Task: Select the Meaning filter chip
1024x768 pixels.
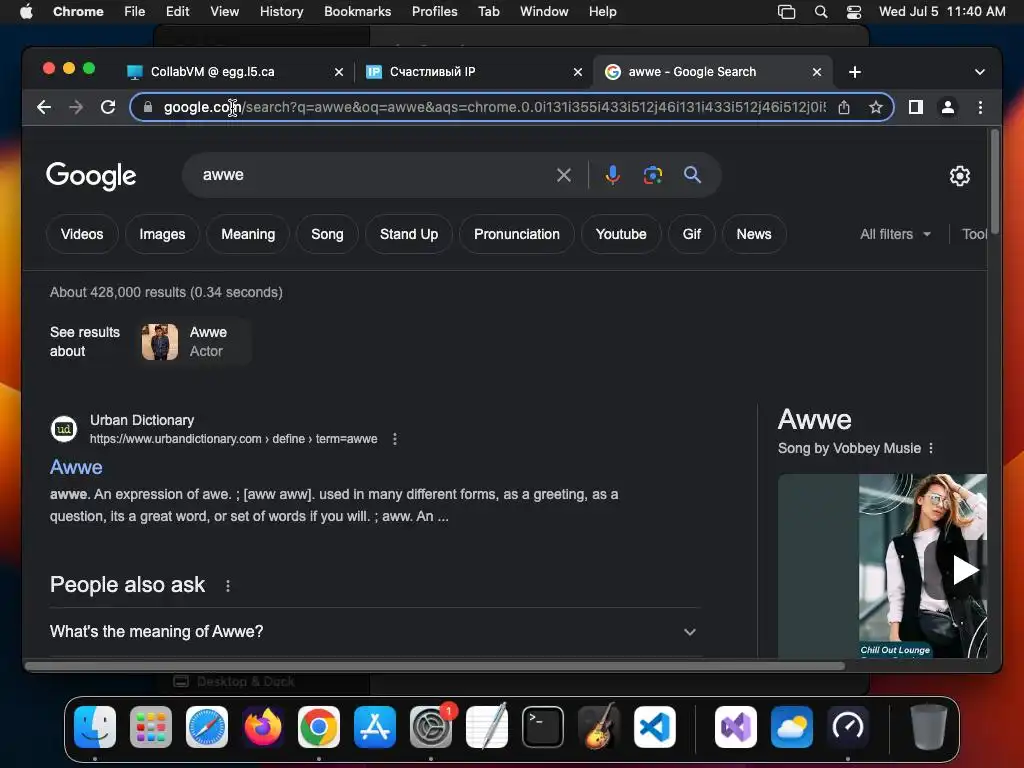Action: click(x=248, y=234)
